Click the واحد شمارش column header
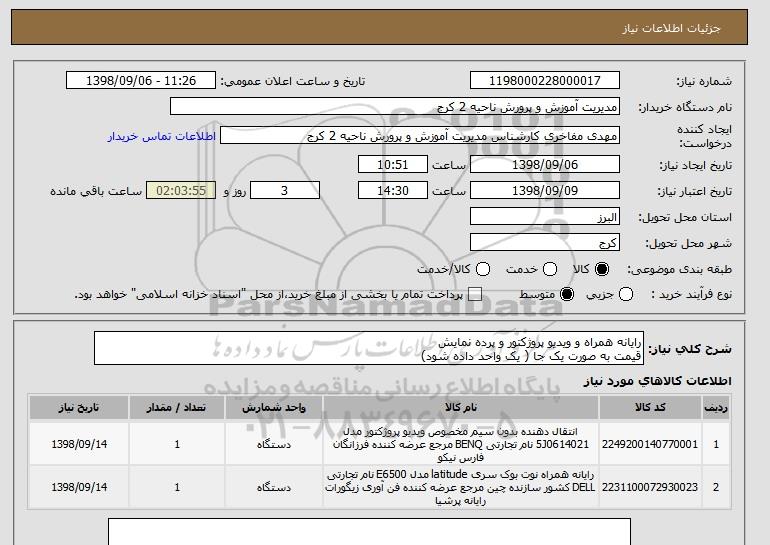The height and width of the screenshot is (545, 770). coord(274,408)
